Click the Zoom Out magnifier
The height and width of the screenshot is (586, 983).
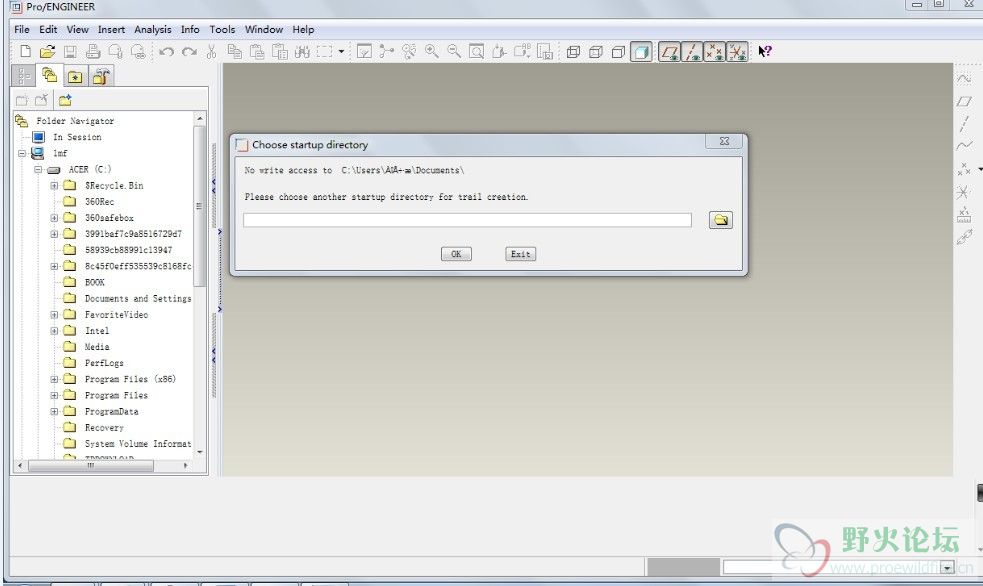454,51
